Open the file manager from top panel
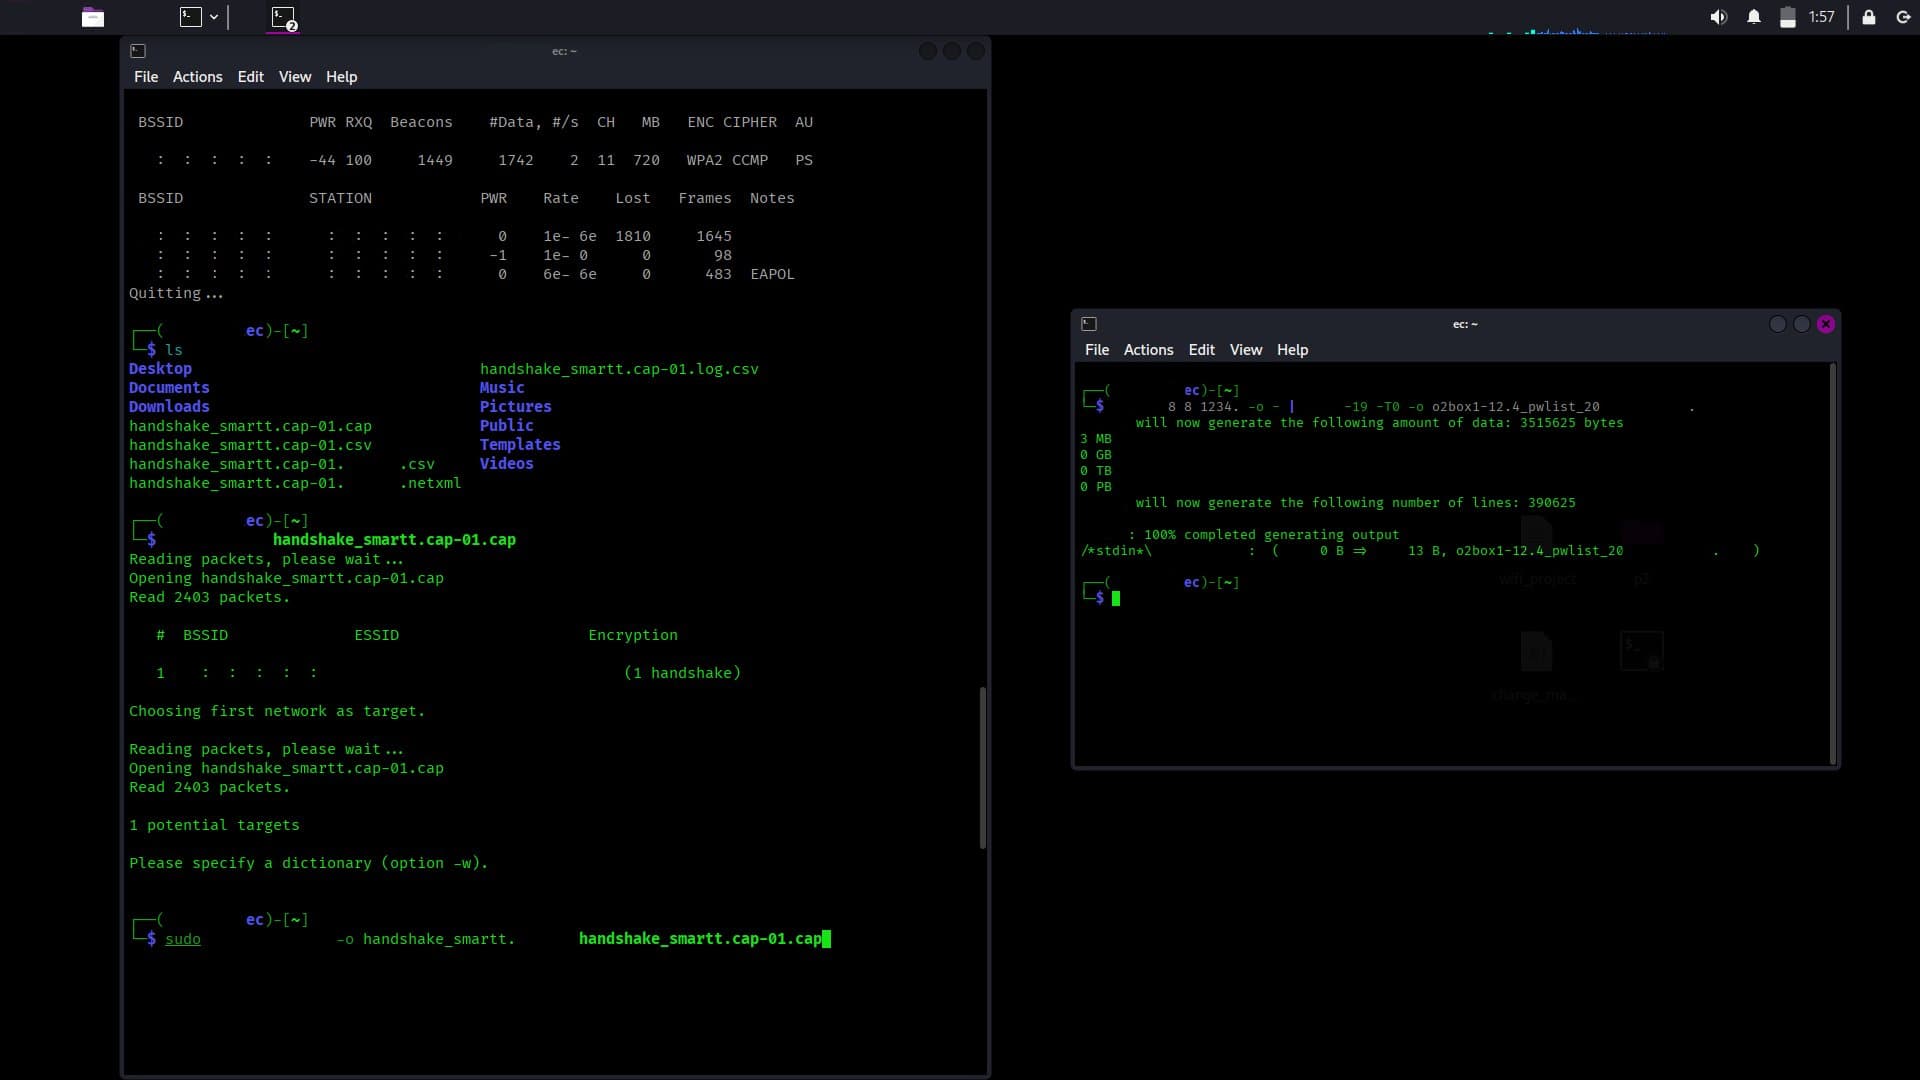 pos(93,17)
